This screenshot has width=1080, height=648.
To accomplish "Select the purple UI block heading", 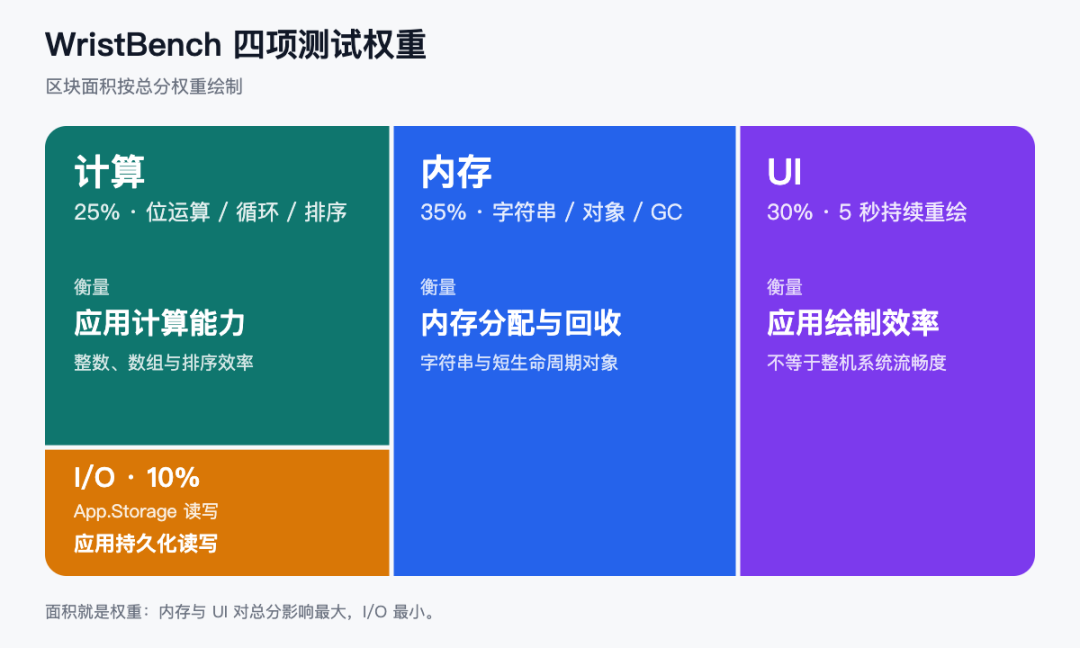I will [x=785, y=171].
